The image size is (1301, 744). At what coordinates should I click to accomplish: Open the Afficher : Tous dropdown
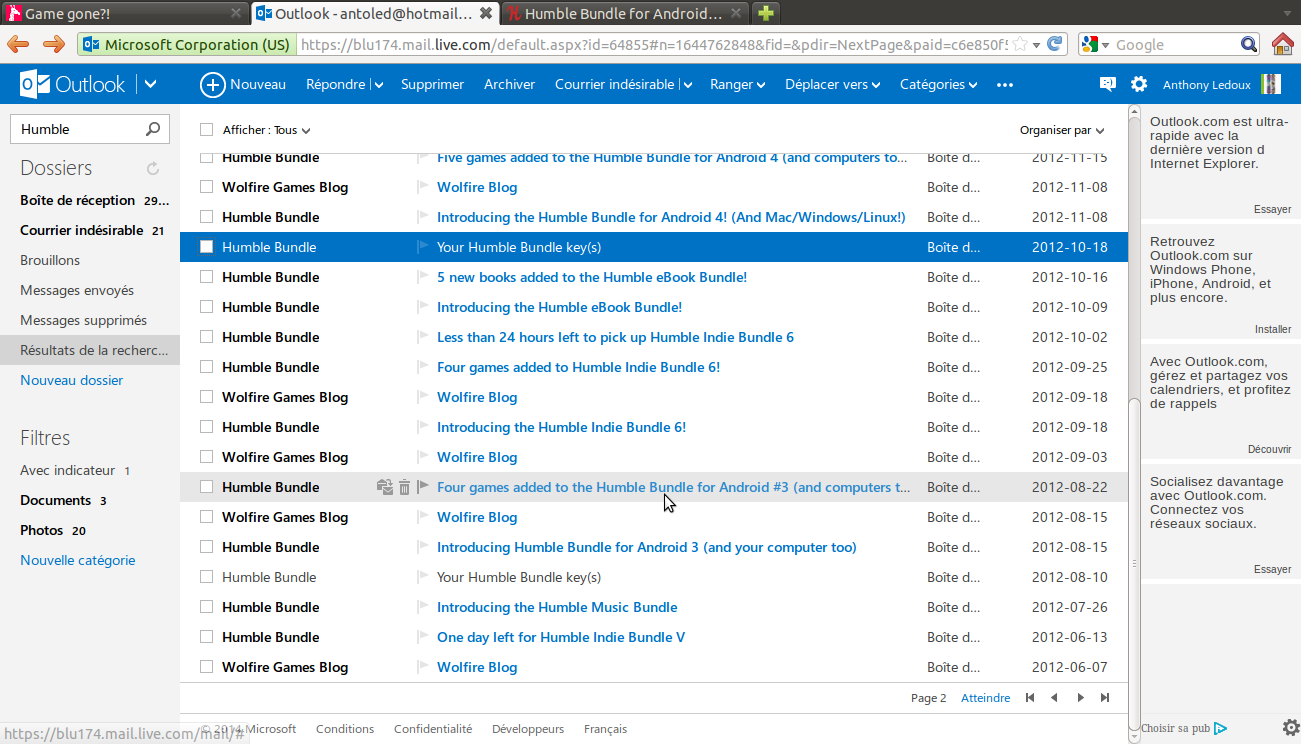[266, 130]
